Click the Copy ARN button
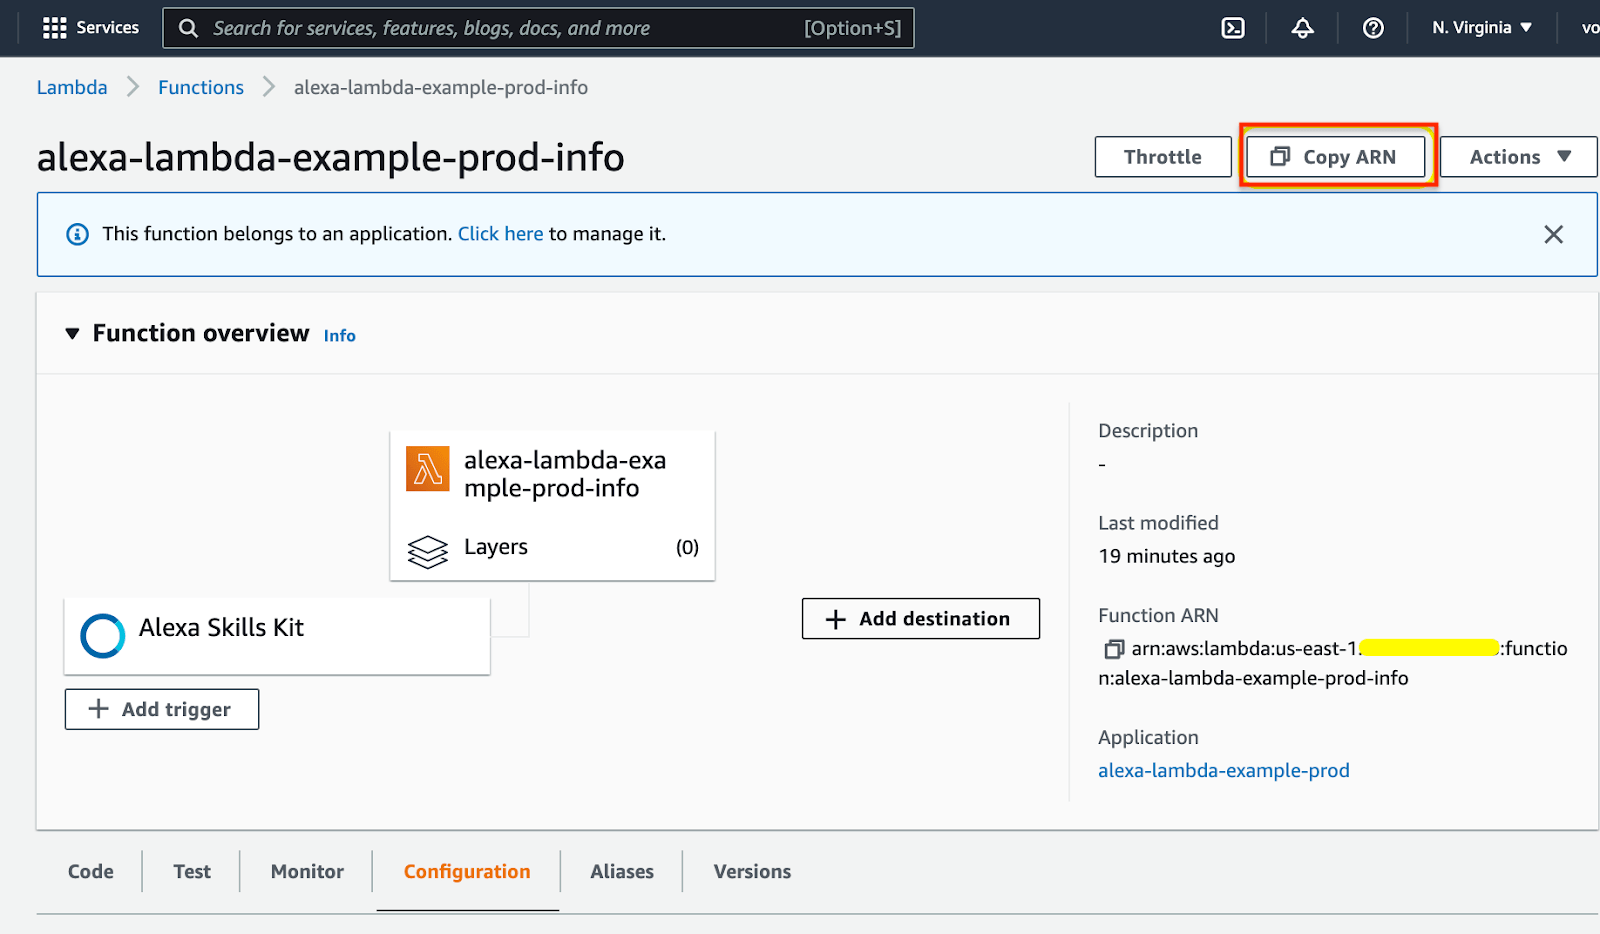 pos(1335,157)
